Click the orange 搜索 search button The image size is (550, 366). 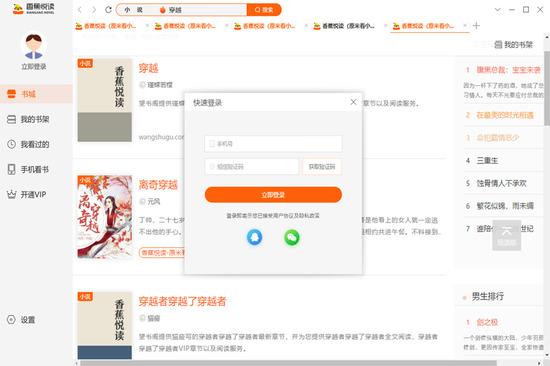click(x=264, y=10)
